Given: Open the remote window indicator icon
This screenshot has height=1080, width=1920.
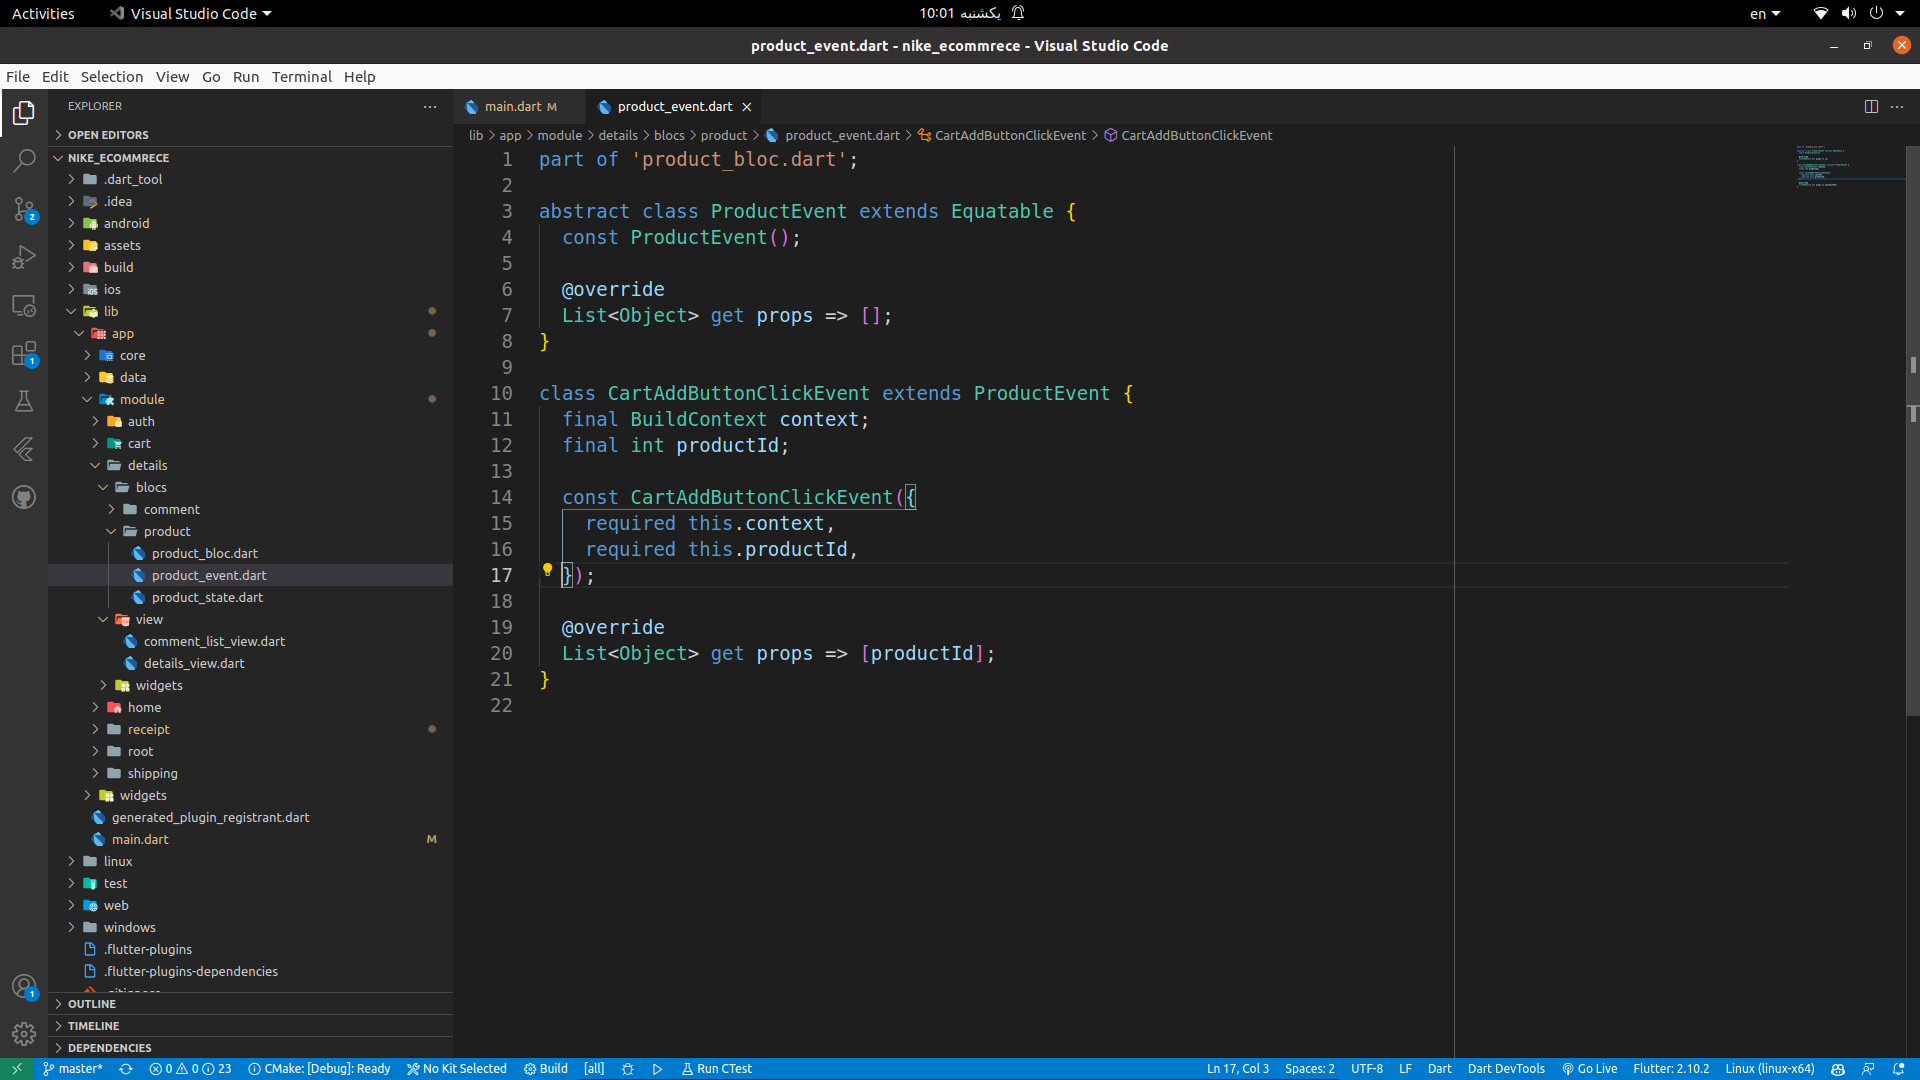Looking at the screenshot, I should [x=17, y=1069].
